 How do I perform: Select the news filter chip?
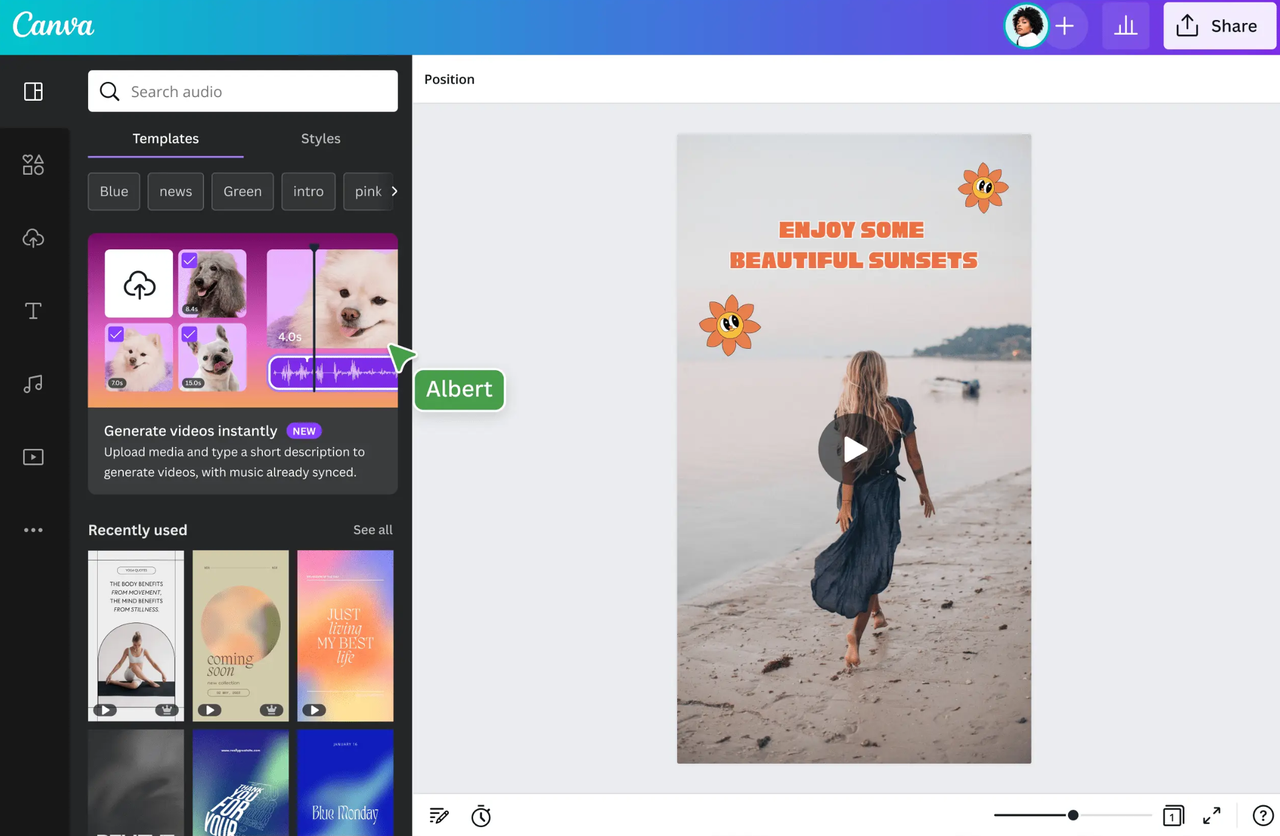(x=176, y=191)
